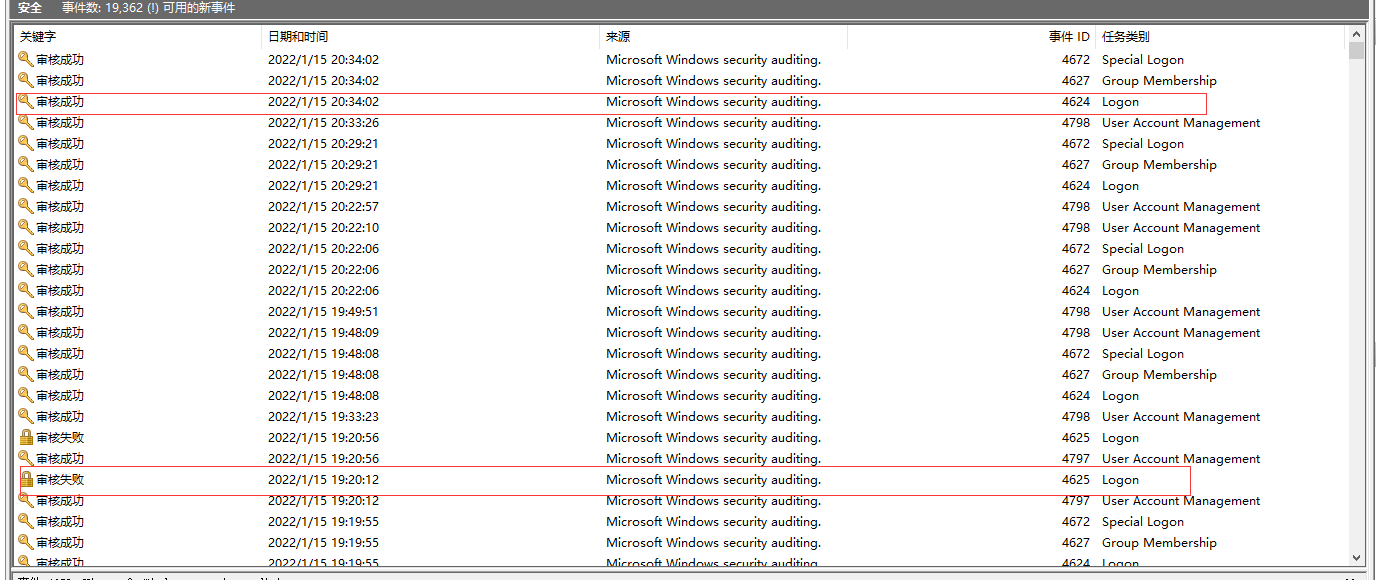This screenshot has width=1376, height=580.
Task: Click key icon of 20:22:06 Group Membership row
Action: coord(26,269)
